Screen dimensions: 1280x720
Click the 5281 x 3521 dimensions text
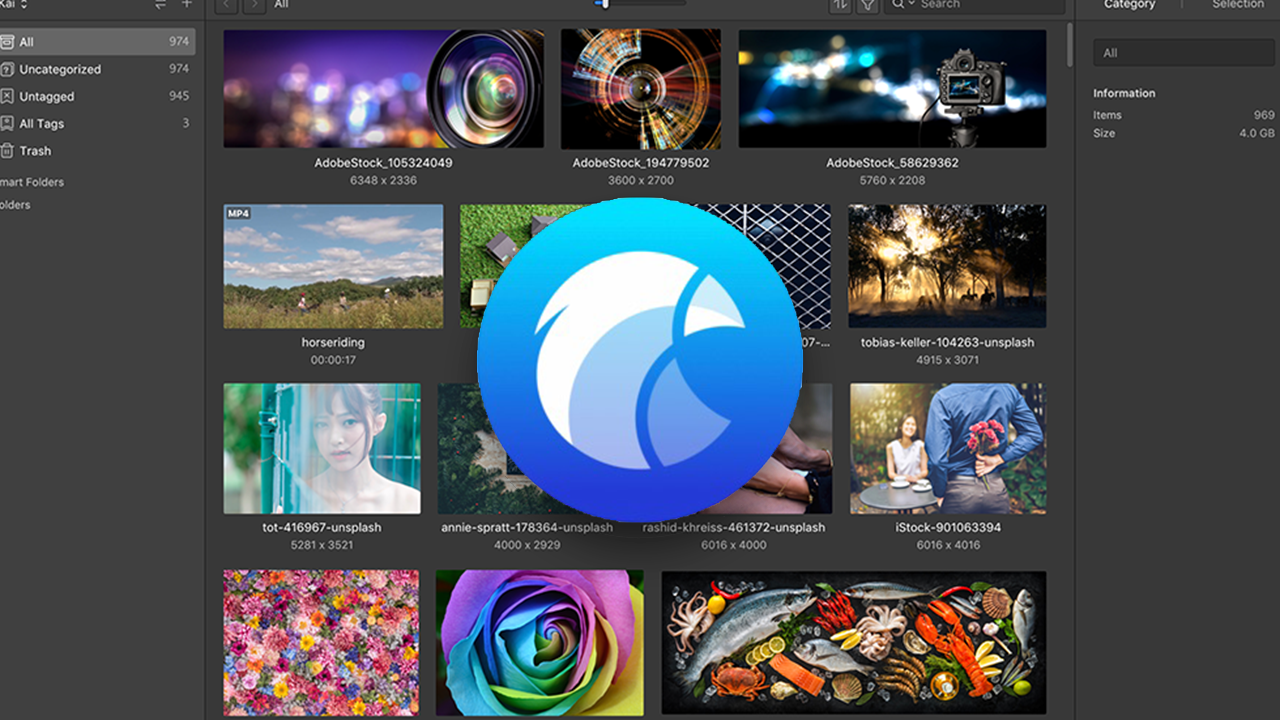point(322,545)
